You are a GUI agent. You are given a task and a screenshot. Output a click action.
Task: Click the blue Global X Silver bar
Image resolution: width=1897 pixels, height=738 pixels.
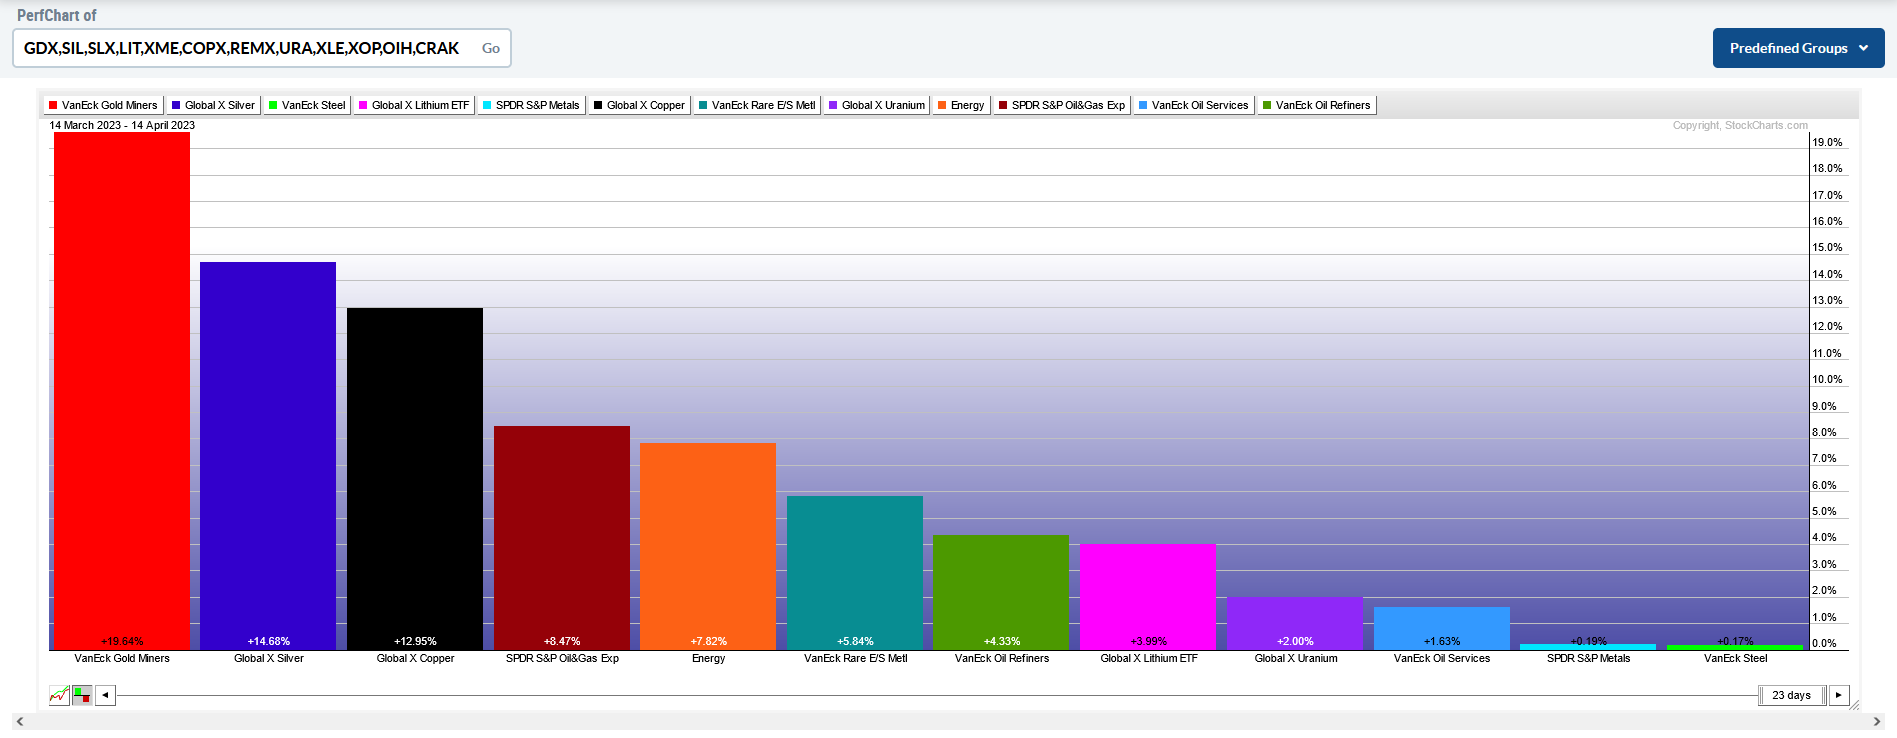pyautogui.click(x=268, y=456)
